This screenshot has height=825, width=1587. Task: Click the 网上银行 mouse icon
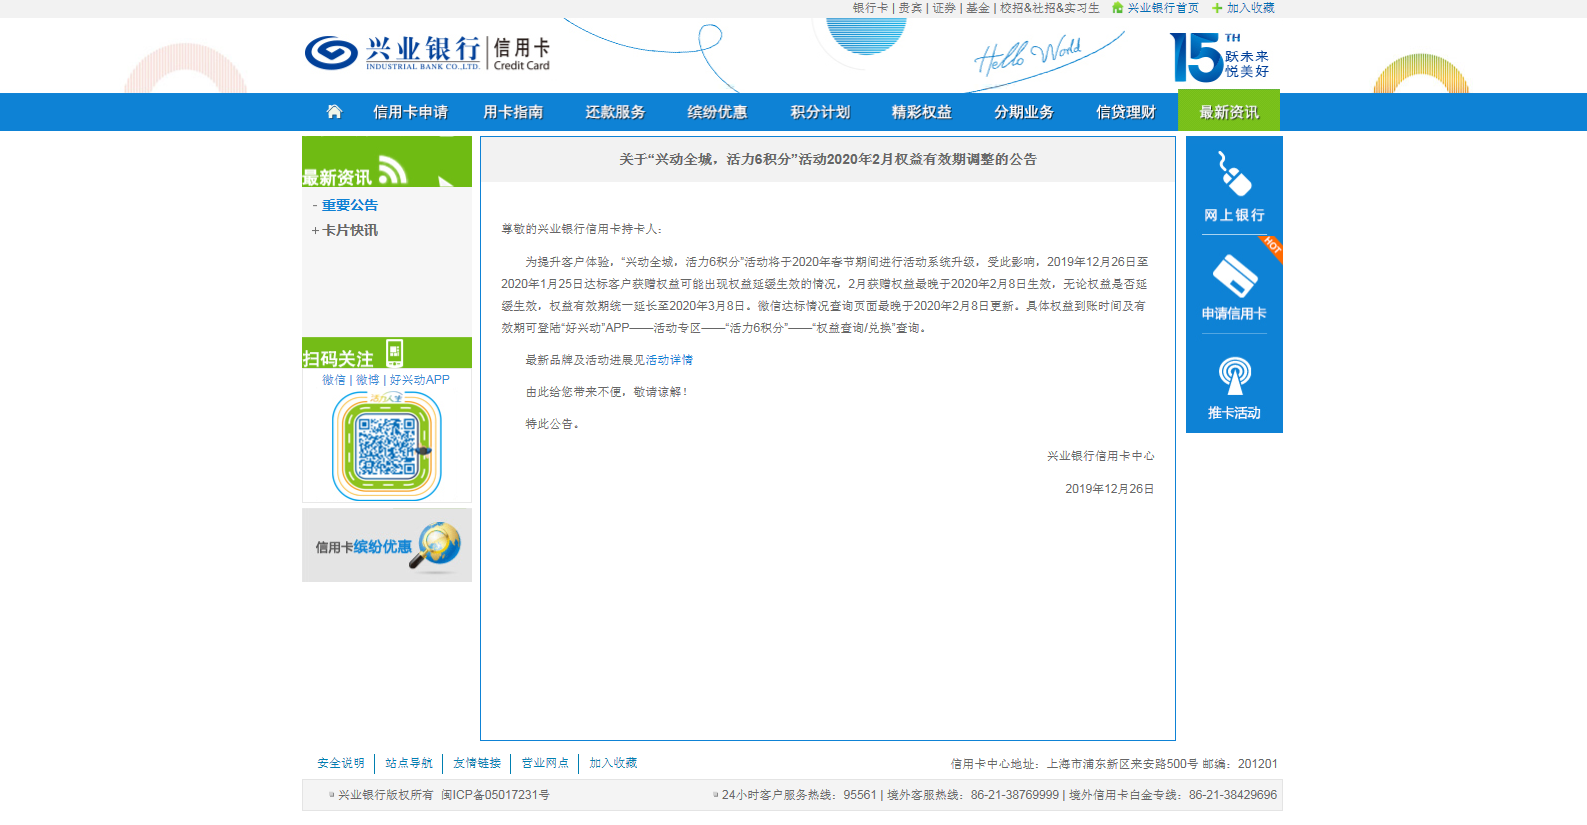[1234, 173]
